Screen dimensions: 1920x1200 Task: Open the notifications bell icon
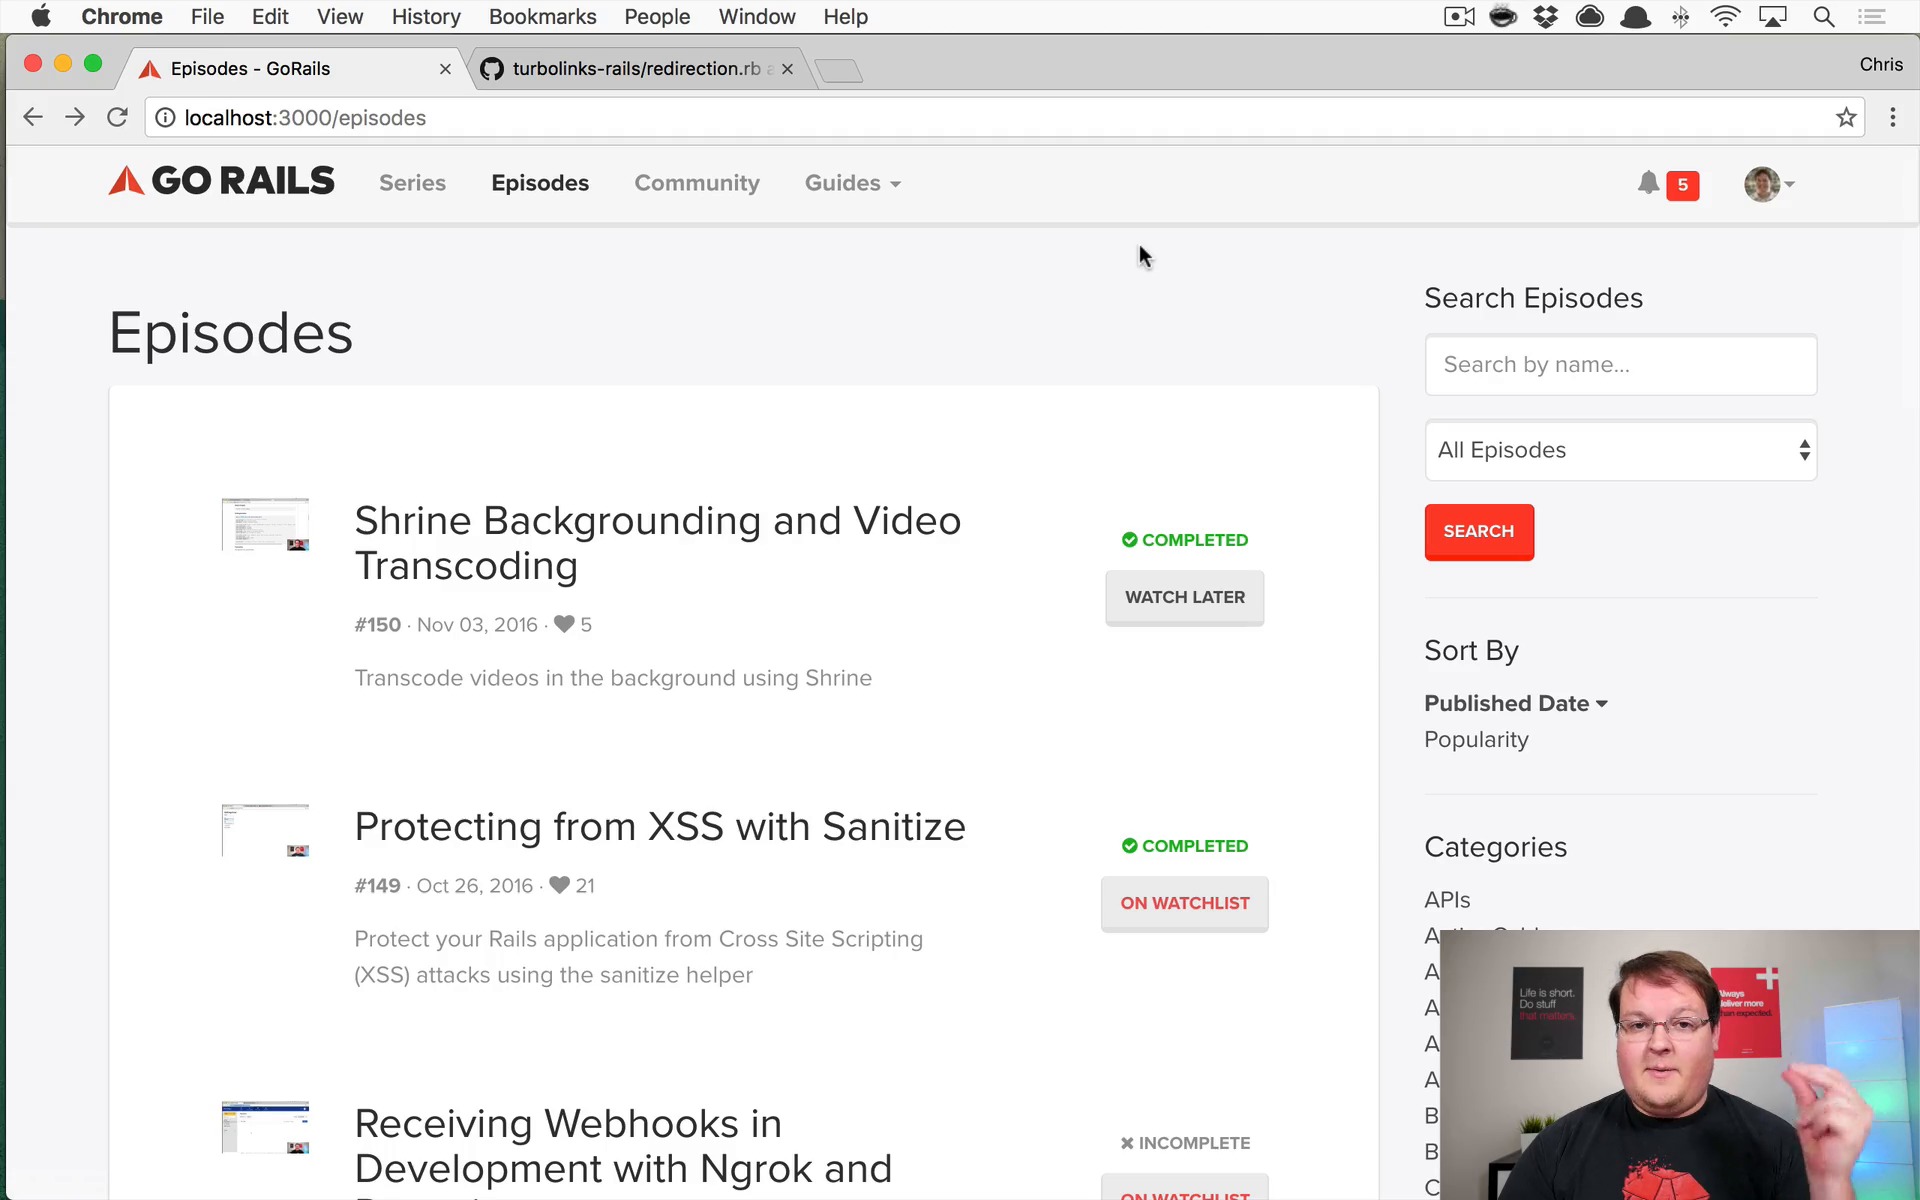coord(1648,183)
